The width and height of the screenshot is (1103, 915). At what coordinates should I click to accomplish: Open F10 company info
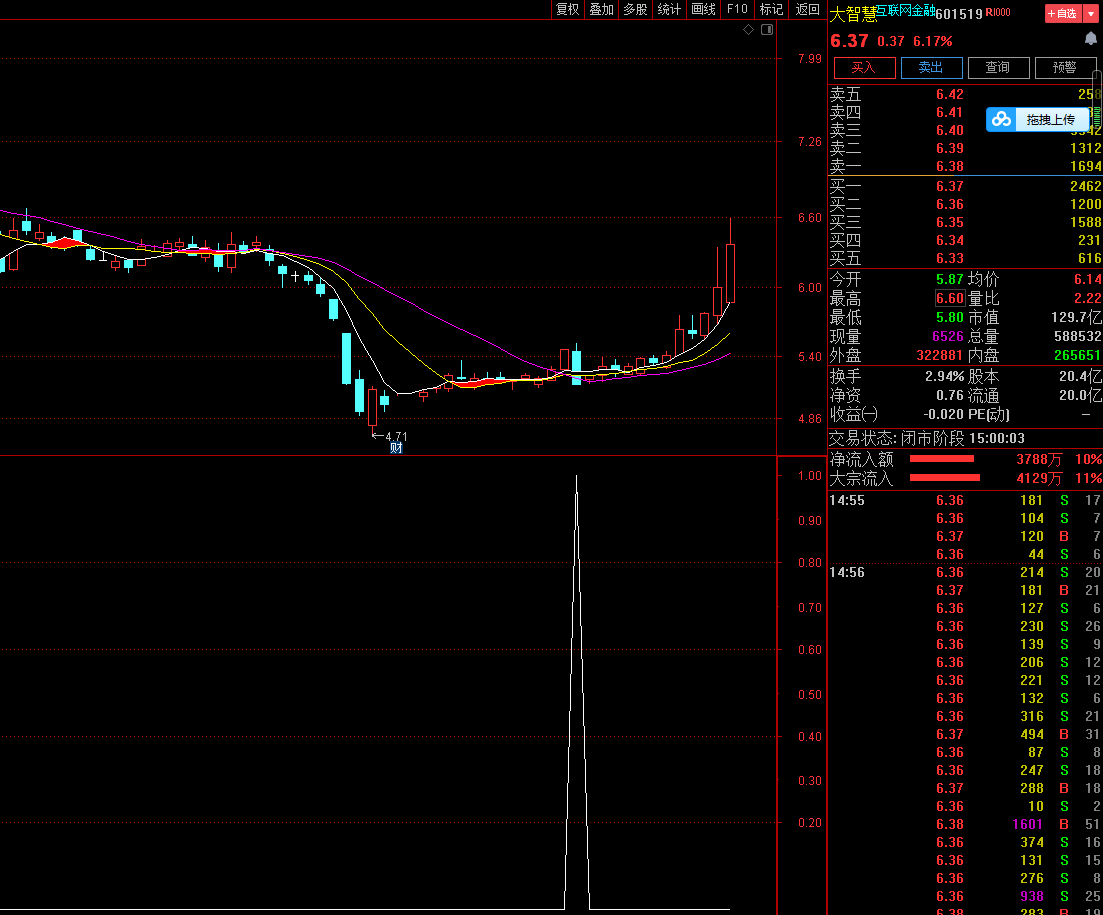(x=737, y=9)
